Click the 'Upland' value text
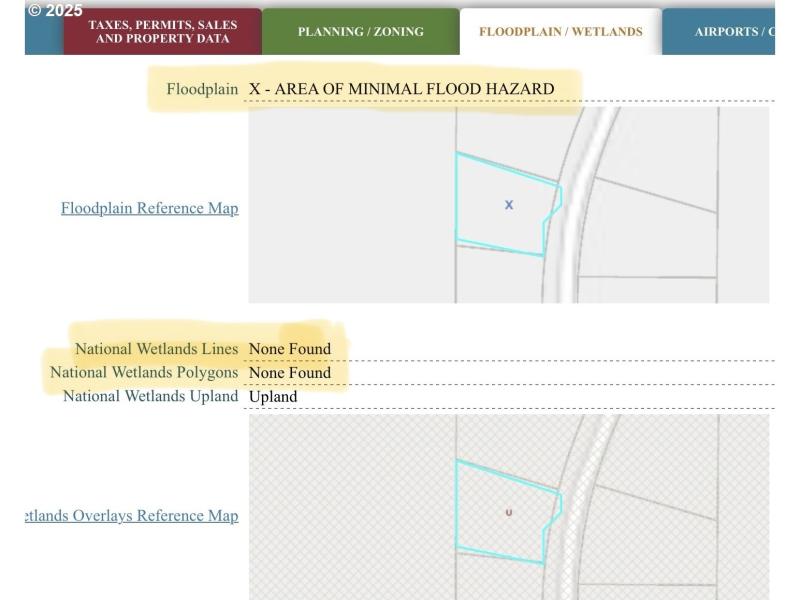The width and height of the screenshot is (800, 600). 273,397
